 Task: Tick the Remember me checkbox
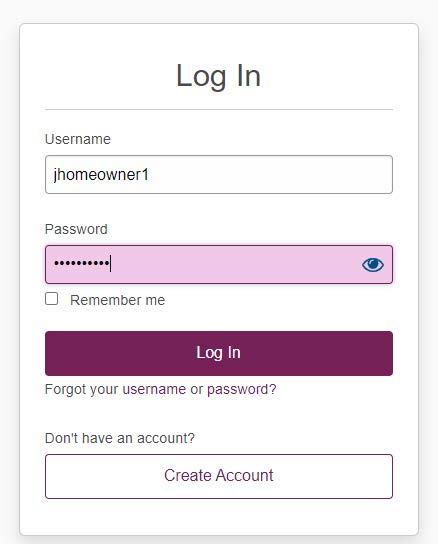coord(52,299)
